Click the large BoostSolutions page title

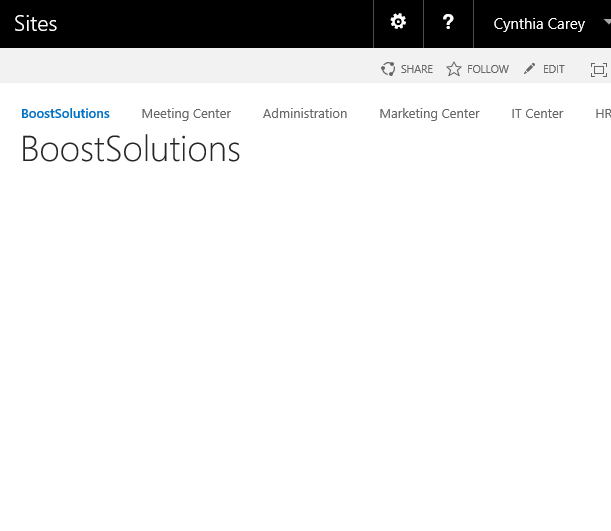pos(131,148)
